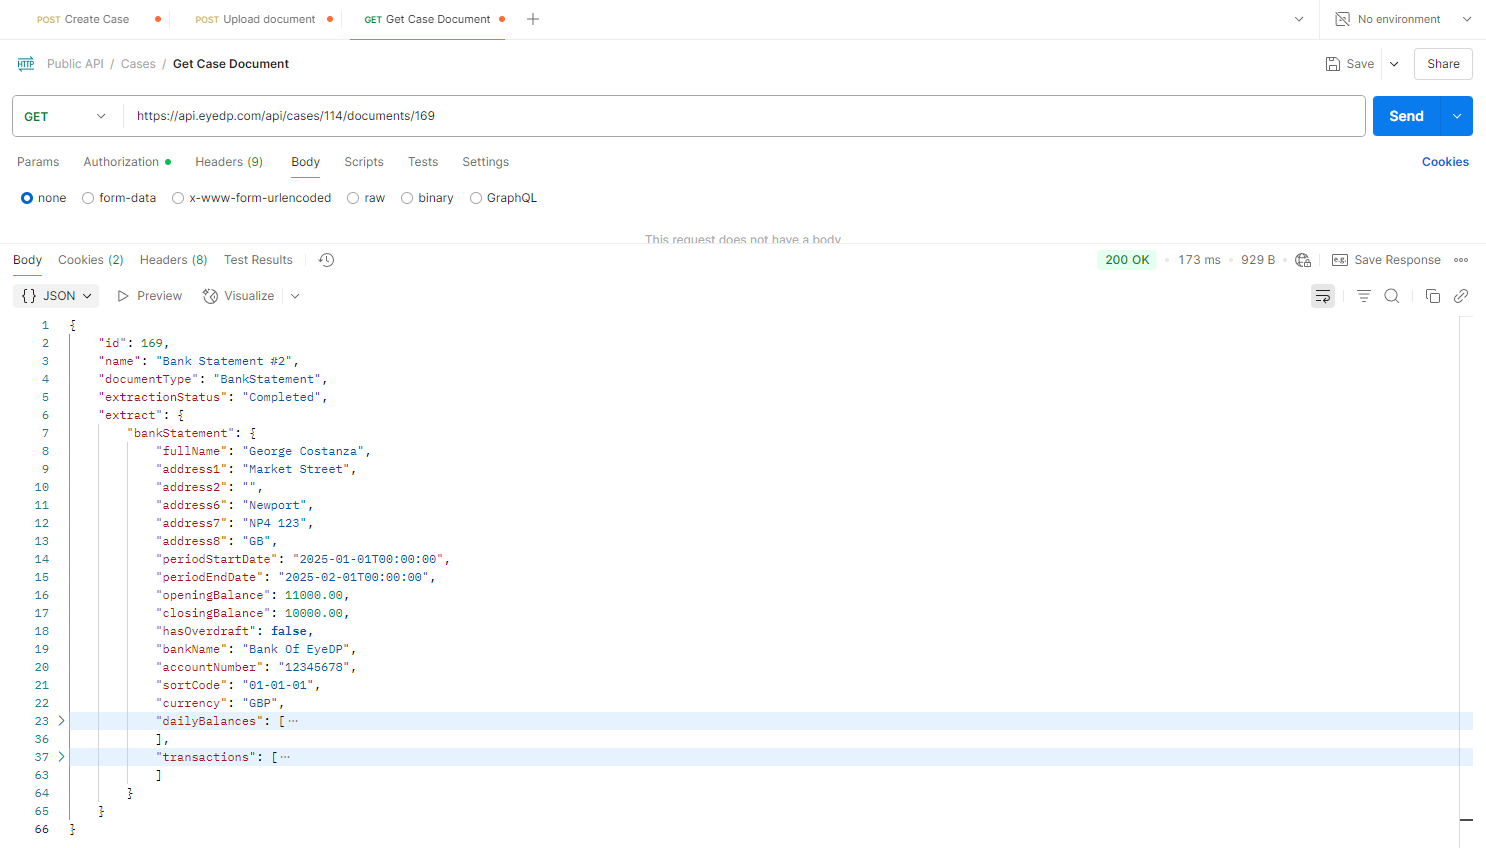The width and height of the screenshot is (1486, 848).
Task: Open the request Headers (9) tab
Action: (228, 162)
